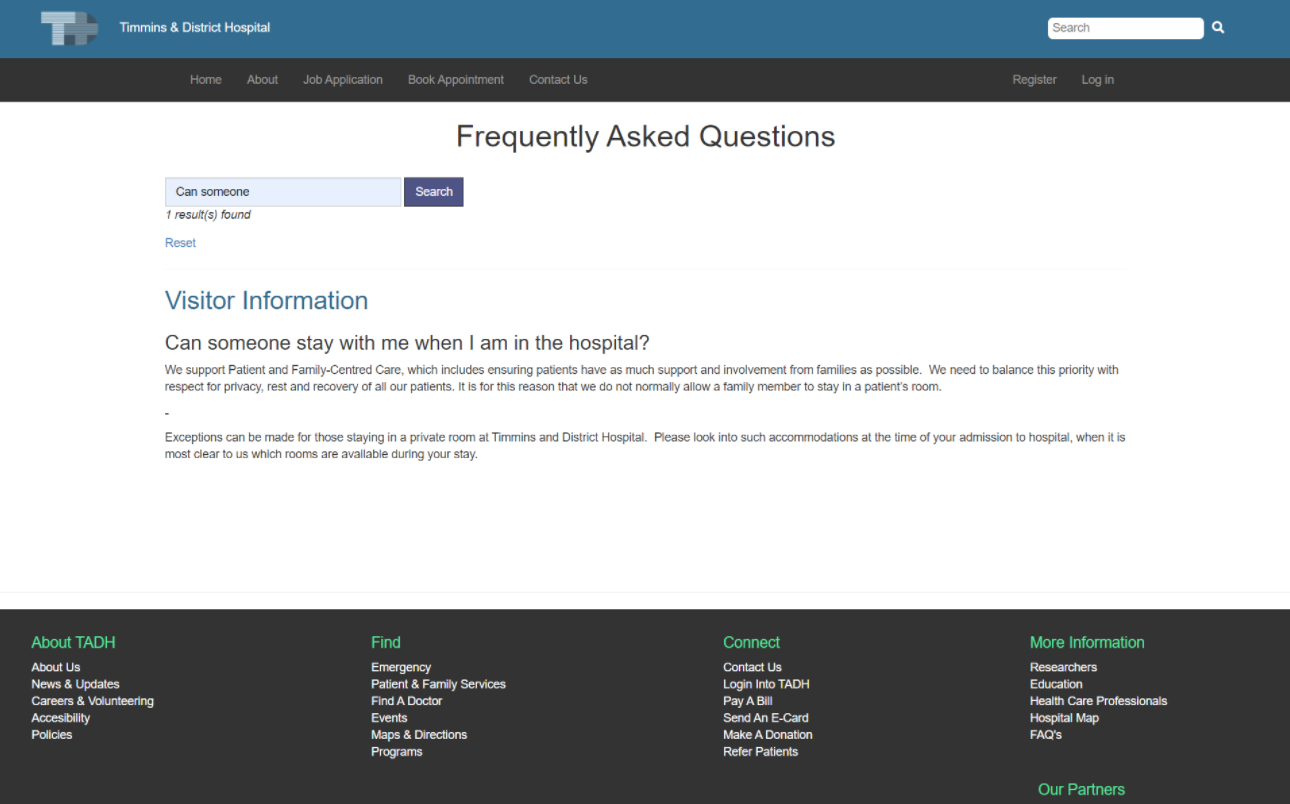Image resolution: width=1290 pixels, height=804 pixels.
Task: Open Make A Donation link
Action: (767, 735)
